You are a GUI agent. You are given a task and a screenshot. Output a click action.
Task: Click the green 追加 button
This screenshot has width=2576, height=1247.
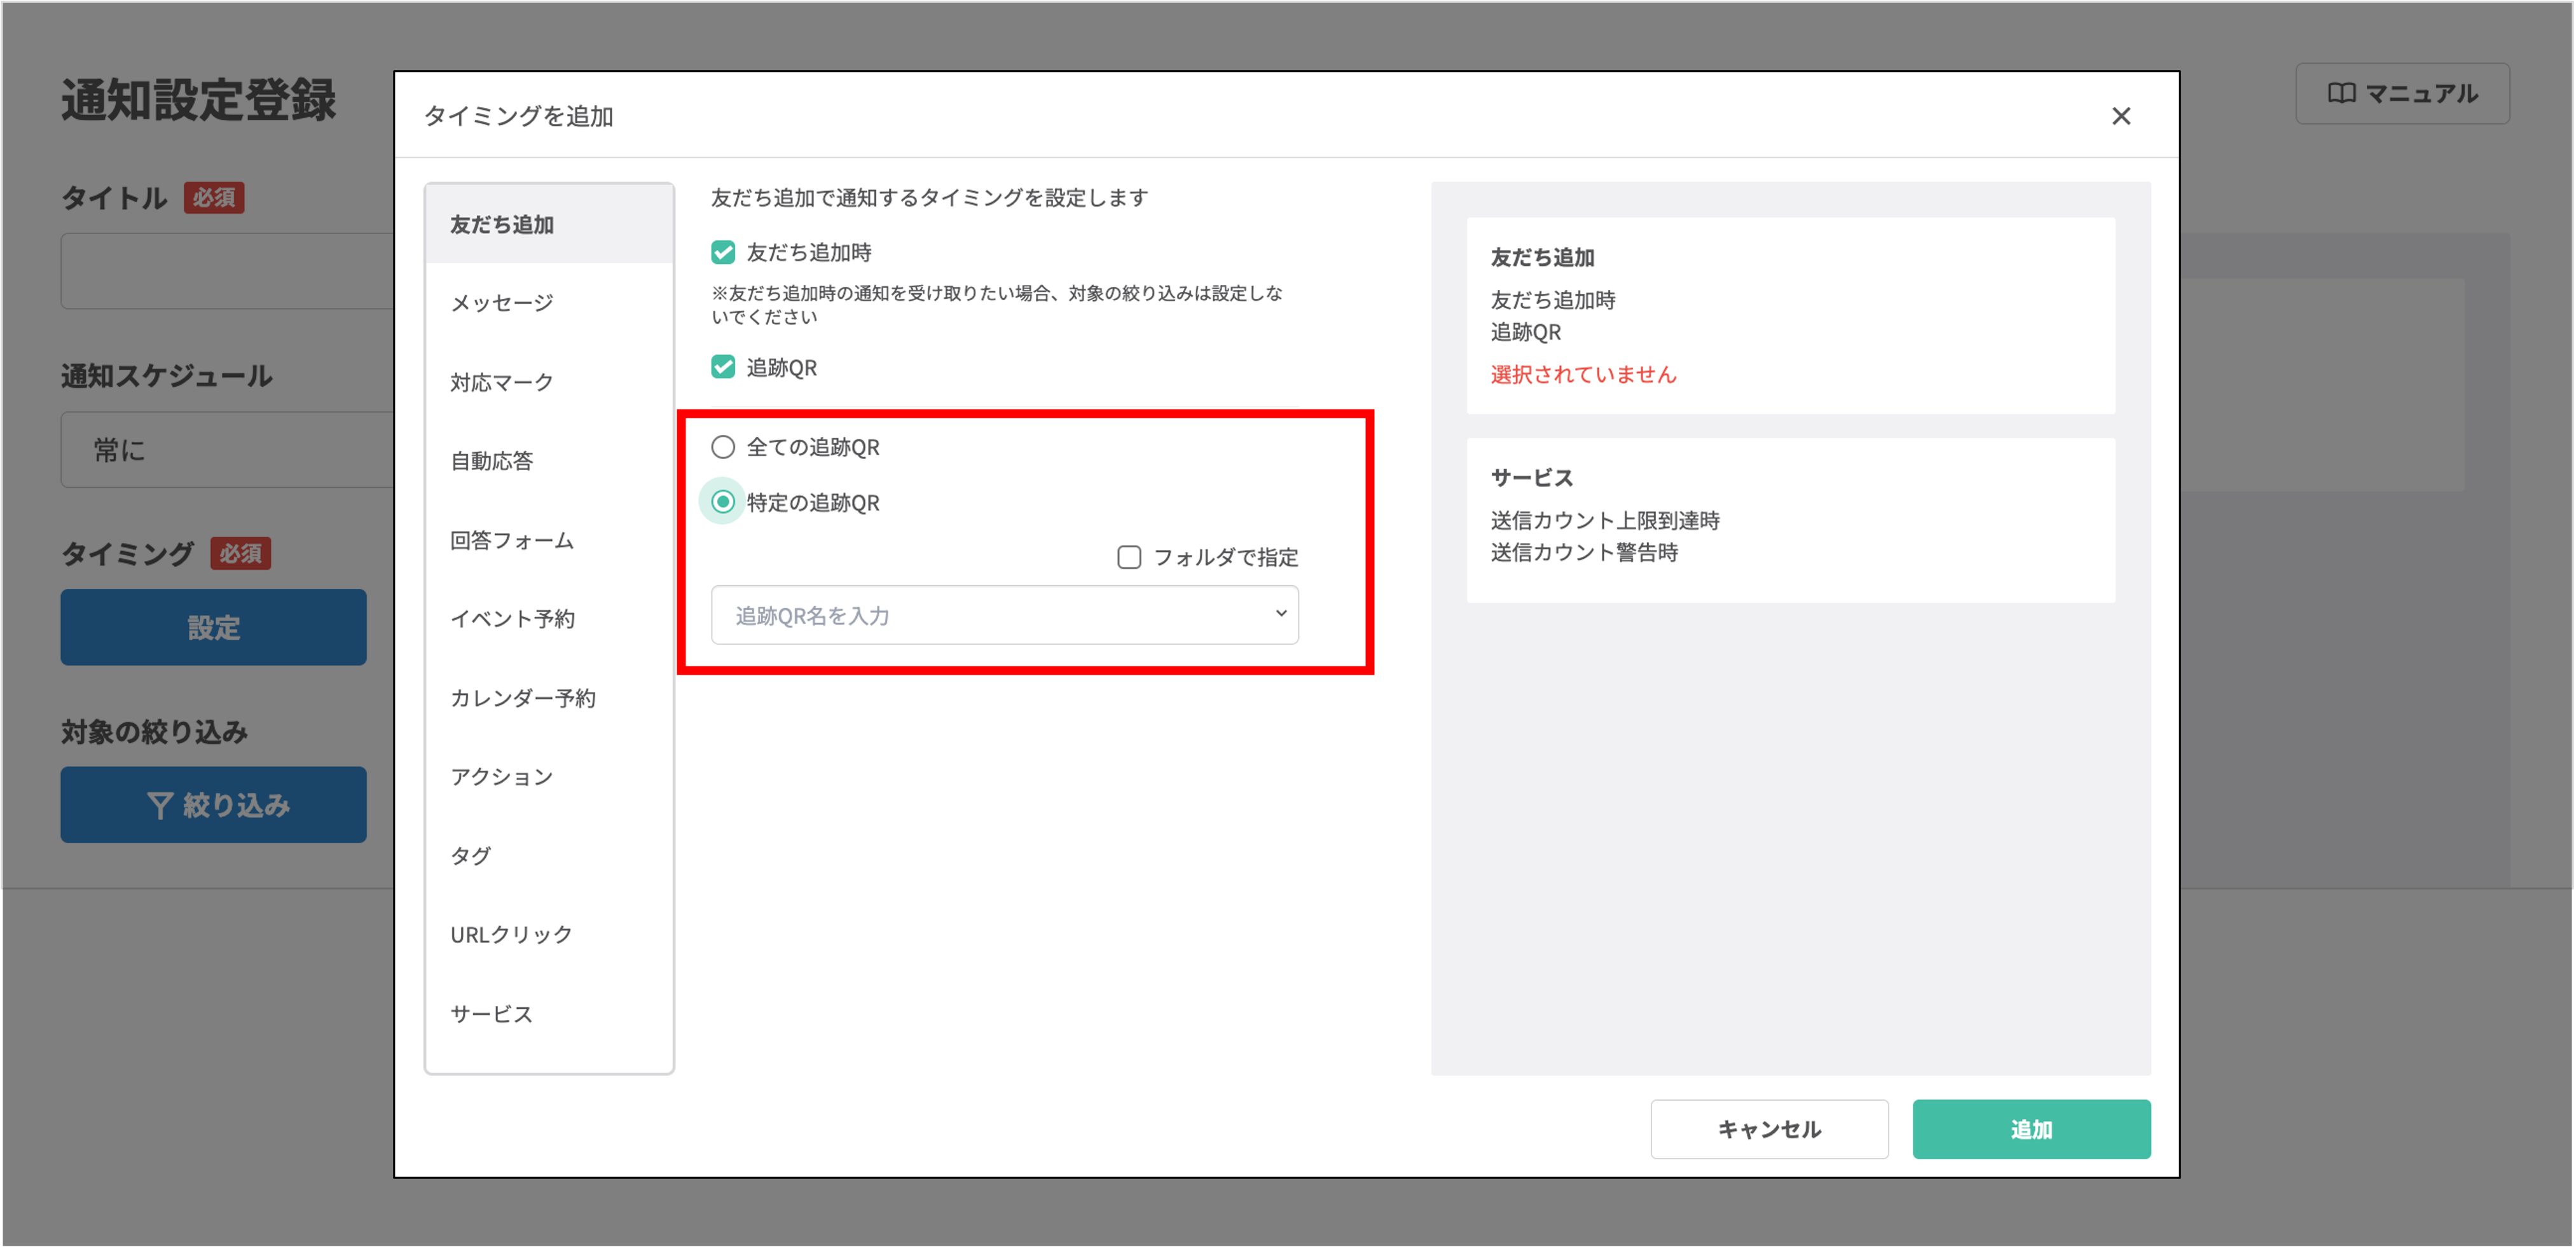[2031, 1129]
